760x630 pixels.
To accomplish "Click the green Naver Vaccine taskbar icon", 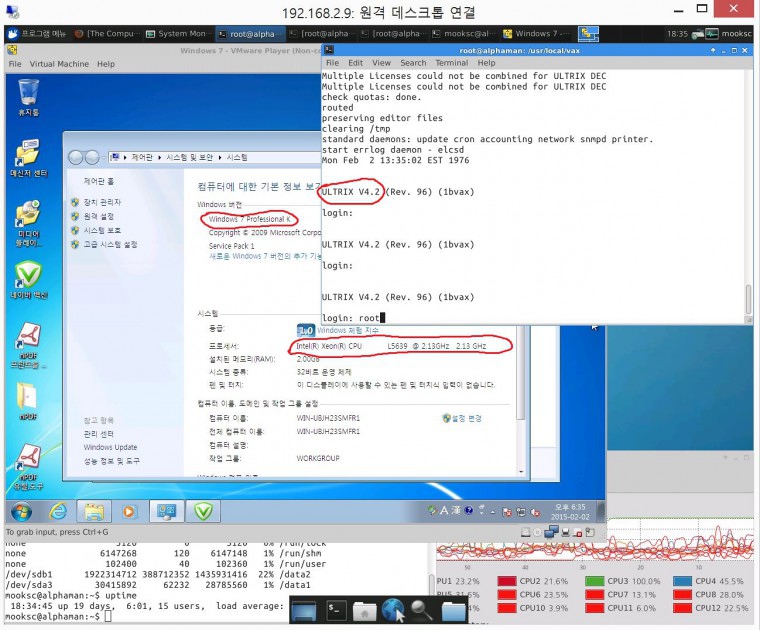I will [x=203, y=511].
